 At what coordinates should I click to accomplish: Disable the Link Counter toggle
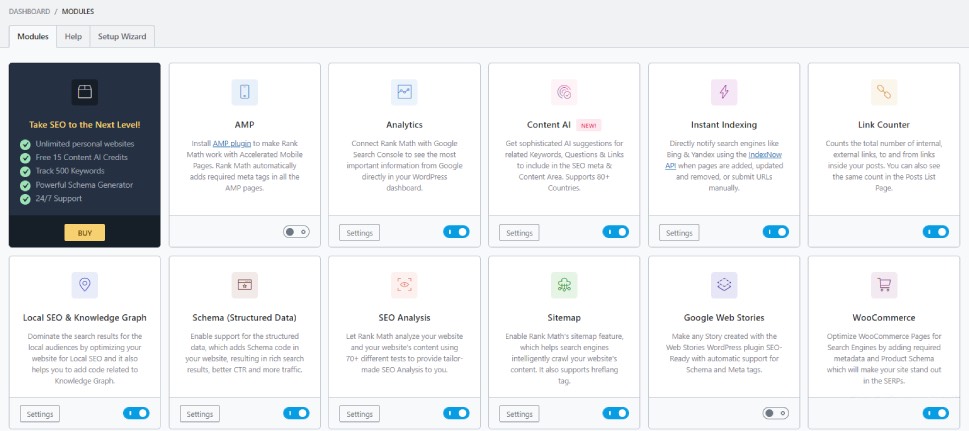pyautogui.click(x=935, y=231)
